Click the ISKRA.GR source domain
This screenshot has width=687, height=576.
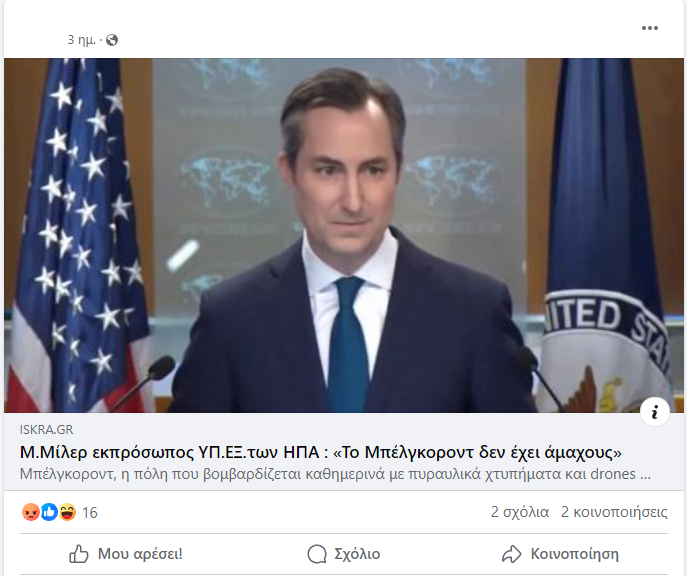46,430
